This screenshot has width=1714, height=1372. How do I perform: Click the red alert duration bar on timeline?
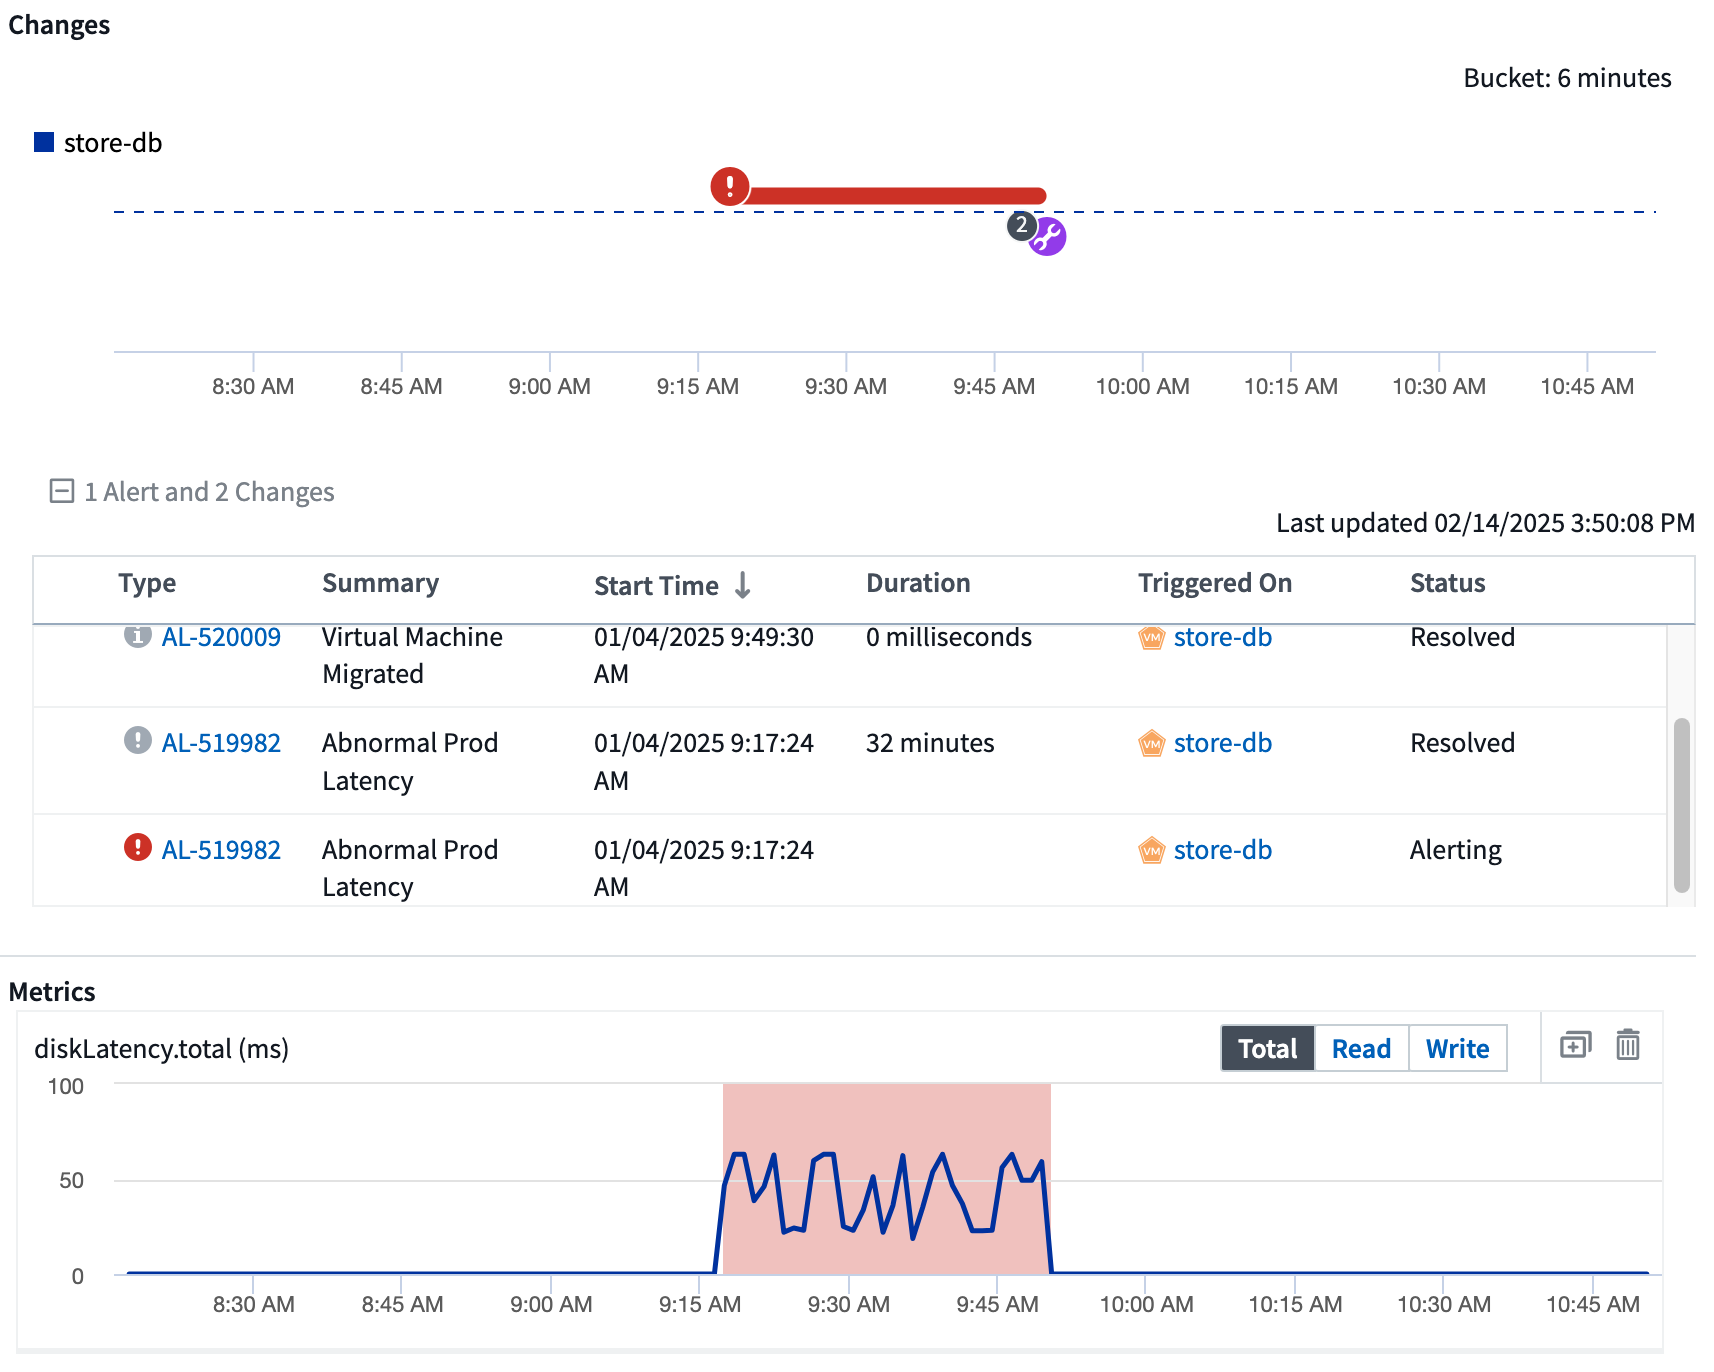(895, 196)
